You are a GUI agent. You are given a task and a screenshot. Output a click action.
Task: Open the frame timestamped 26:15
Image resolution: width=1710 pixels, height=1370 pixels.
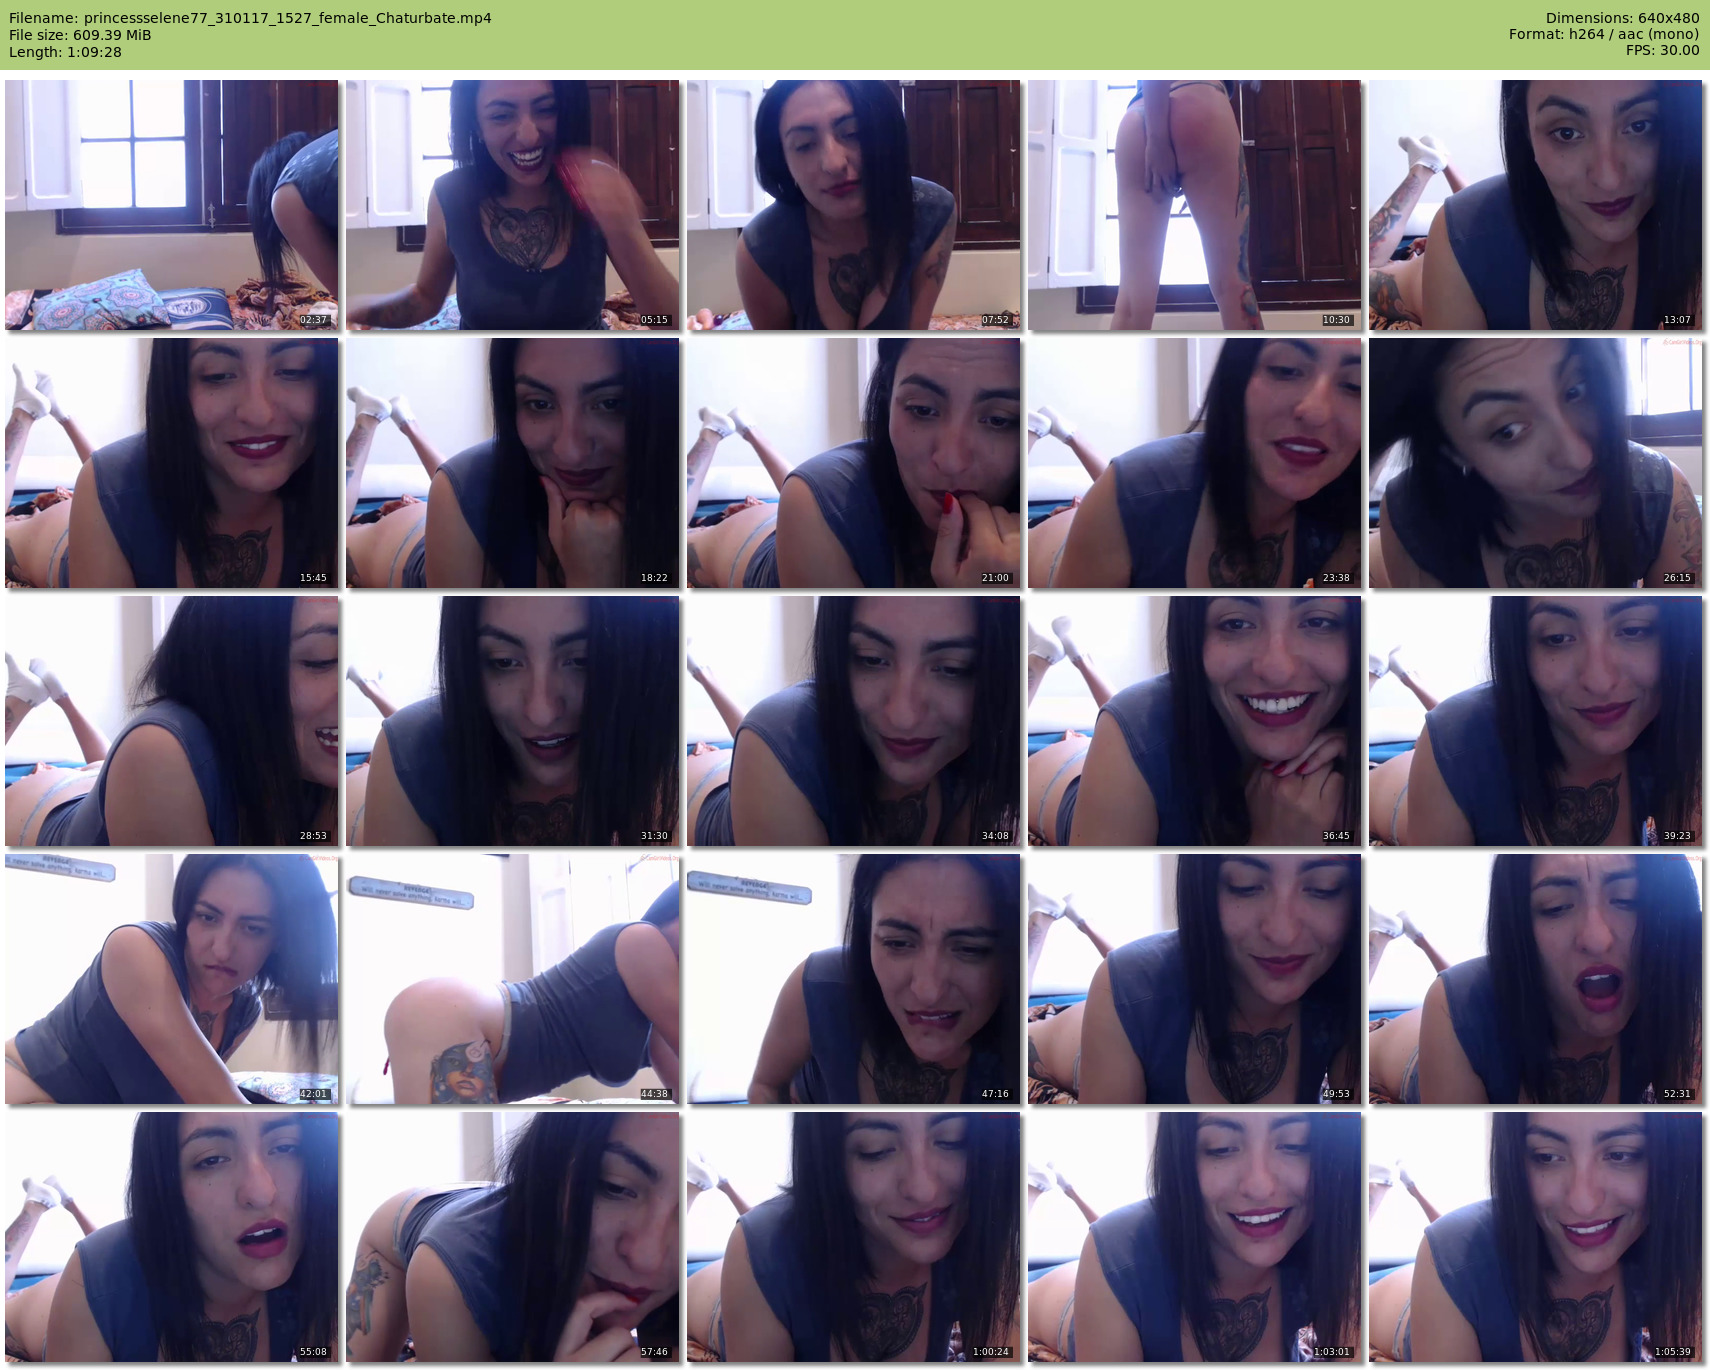point(1535,463)
